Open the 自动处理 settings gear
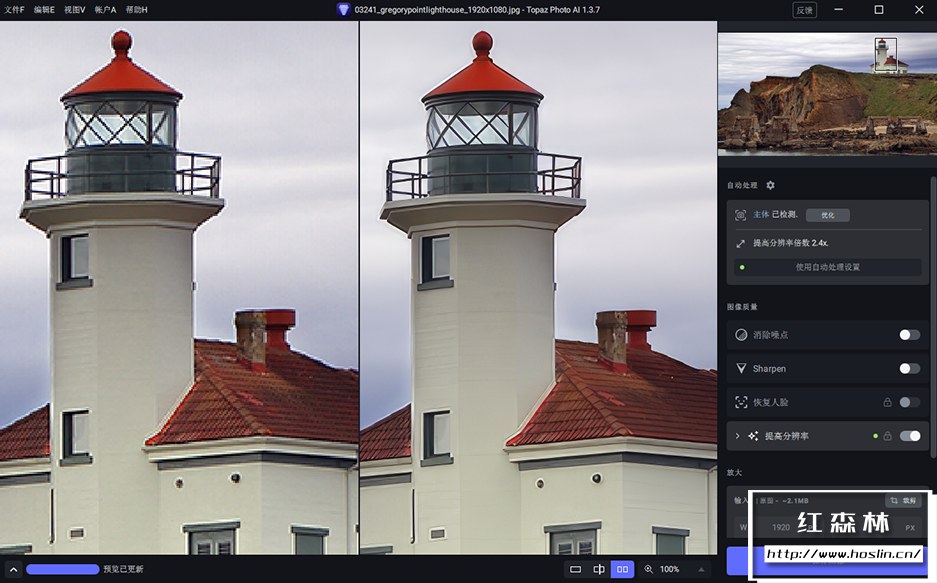This screenshot has width=937, height=583. [x=770, y=185]
